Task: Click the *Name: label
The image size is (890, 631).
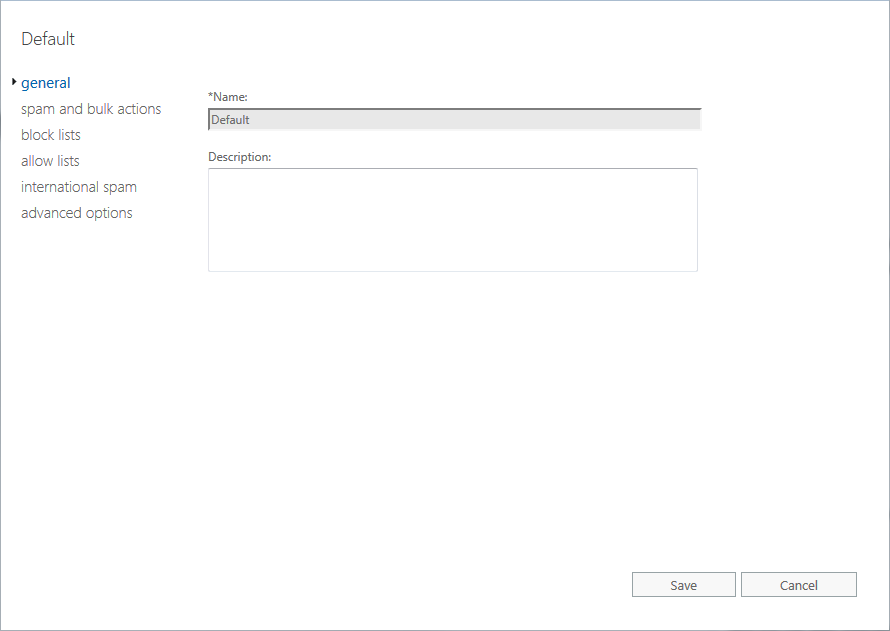Action: coord(228,97)
